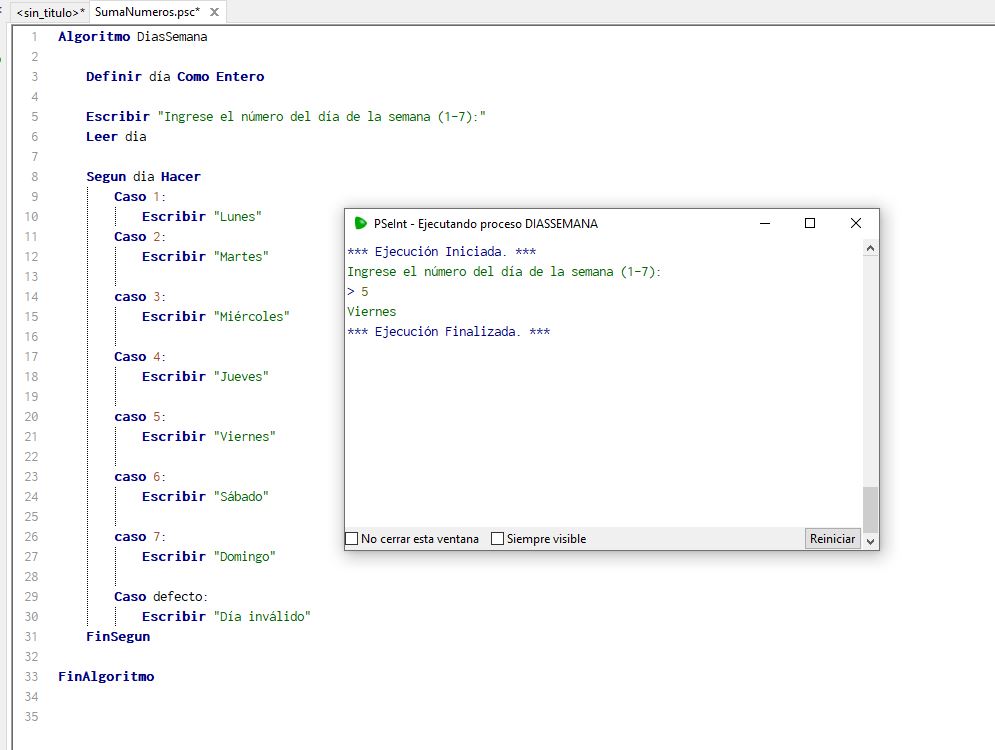This screenshot has width=995, height=750.
Task: Click the 'Leer dia' line
Action: pyautogui.click(x=116, y=136)
